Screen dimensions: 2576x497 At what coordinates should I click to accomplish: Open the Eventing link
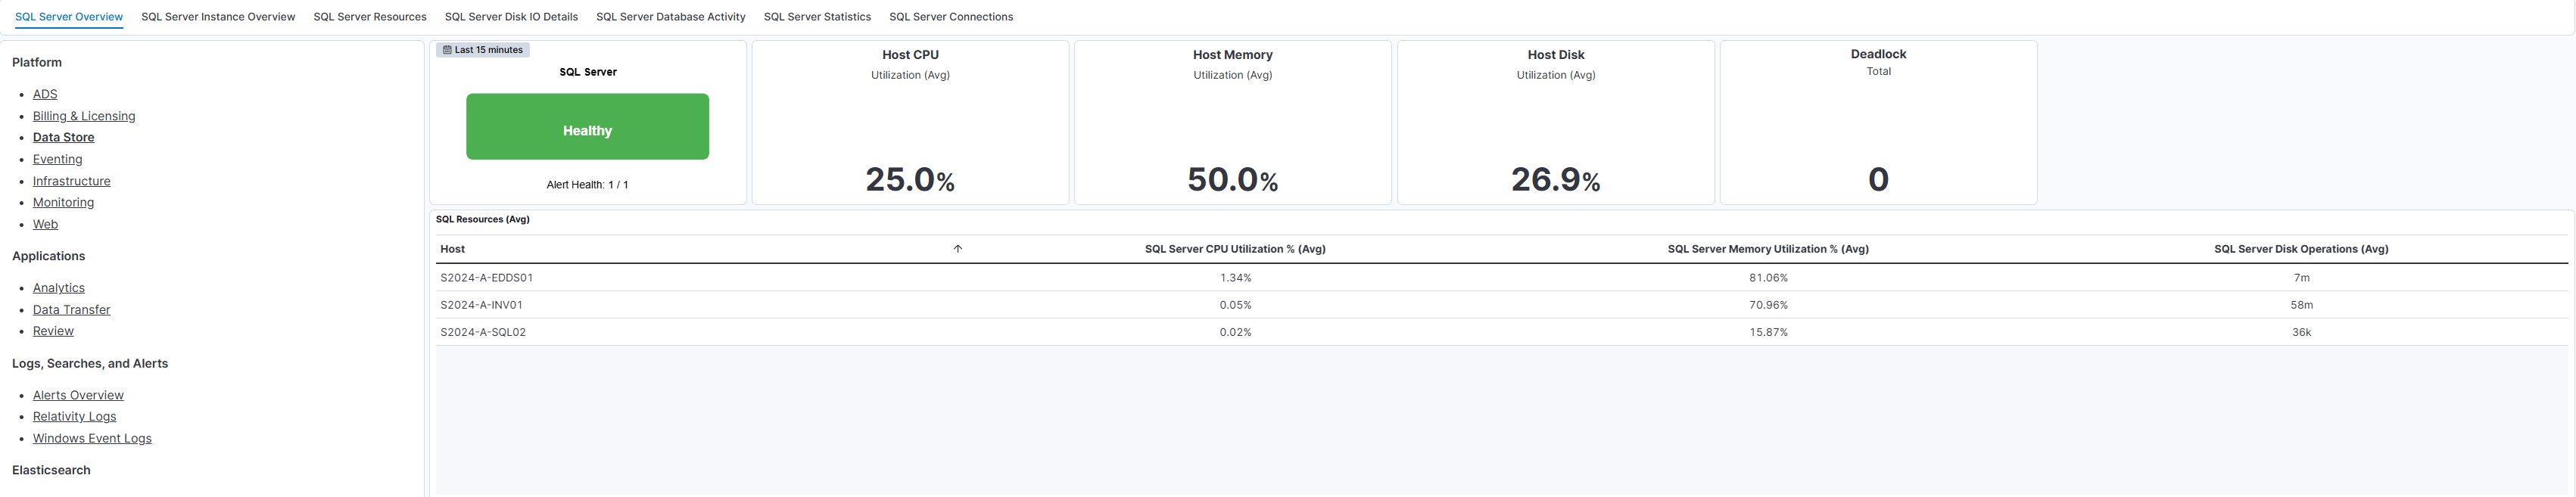coord(57,159)
